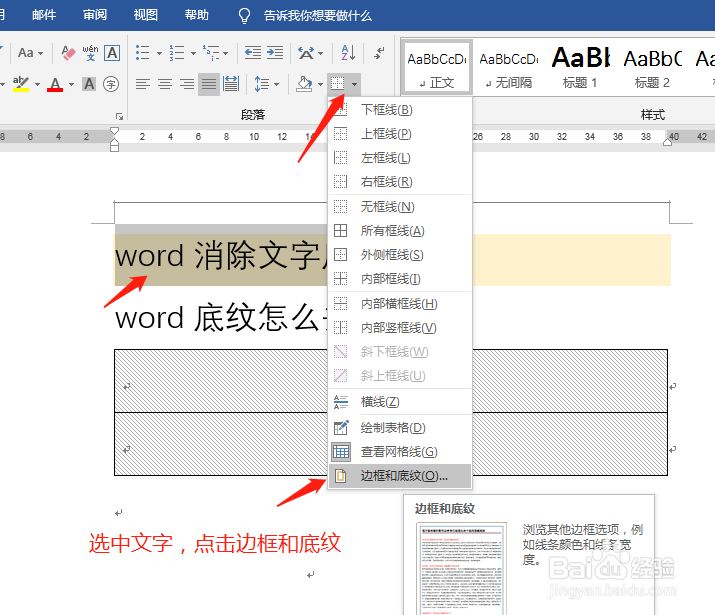Open the line spacing dropdown arrow
Image resolution: width=715 pixels, height=615 pixels.
click(276, 84)
